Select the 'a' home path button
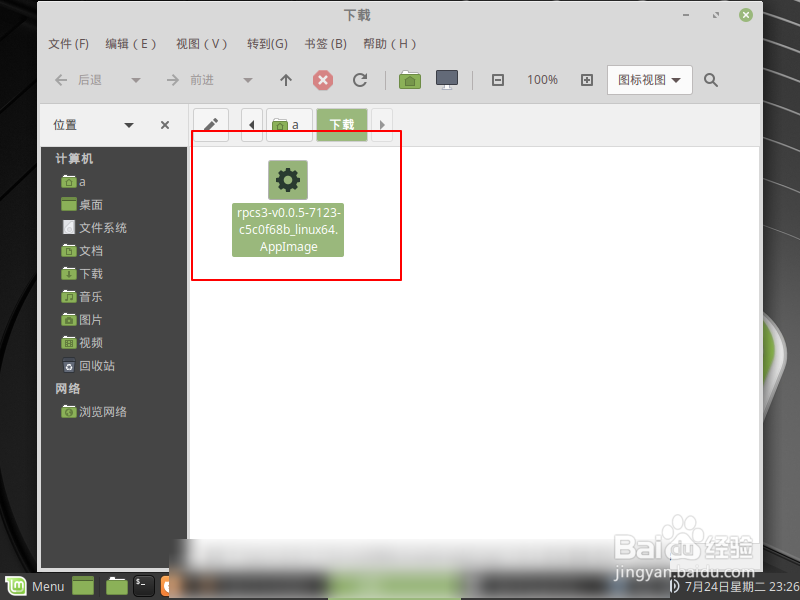 pyautogui.click(x=289, y=124)
